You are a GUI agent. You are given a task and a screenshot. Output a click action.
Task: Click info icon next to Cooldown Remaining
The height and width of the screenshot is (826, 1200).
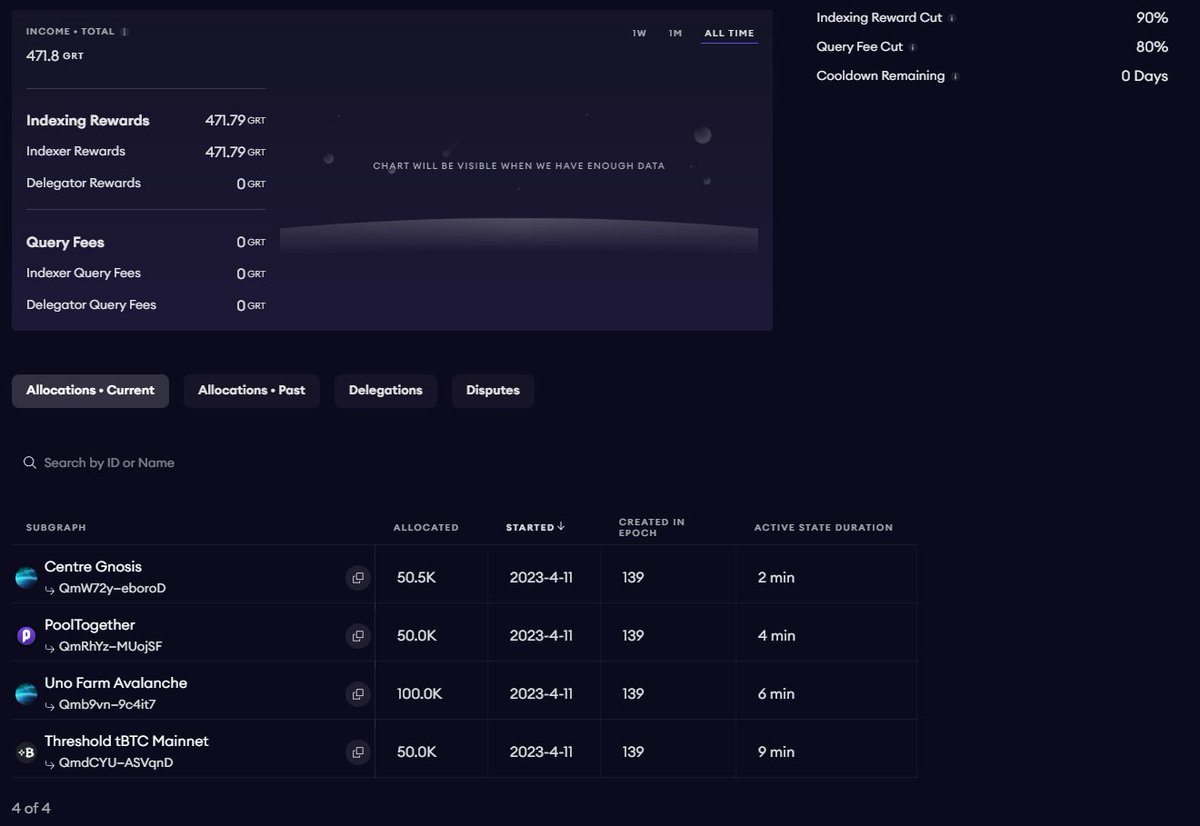click(954, 76)
